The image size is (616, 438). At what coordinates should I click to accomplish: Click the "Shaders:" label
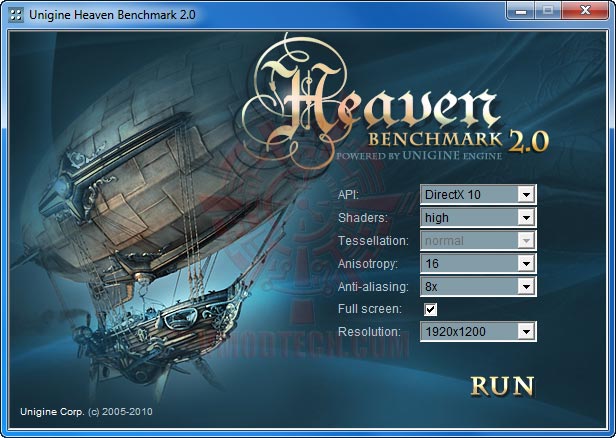tap(363, 217)
